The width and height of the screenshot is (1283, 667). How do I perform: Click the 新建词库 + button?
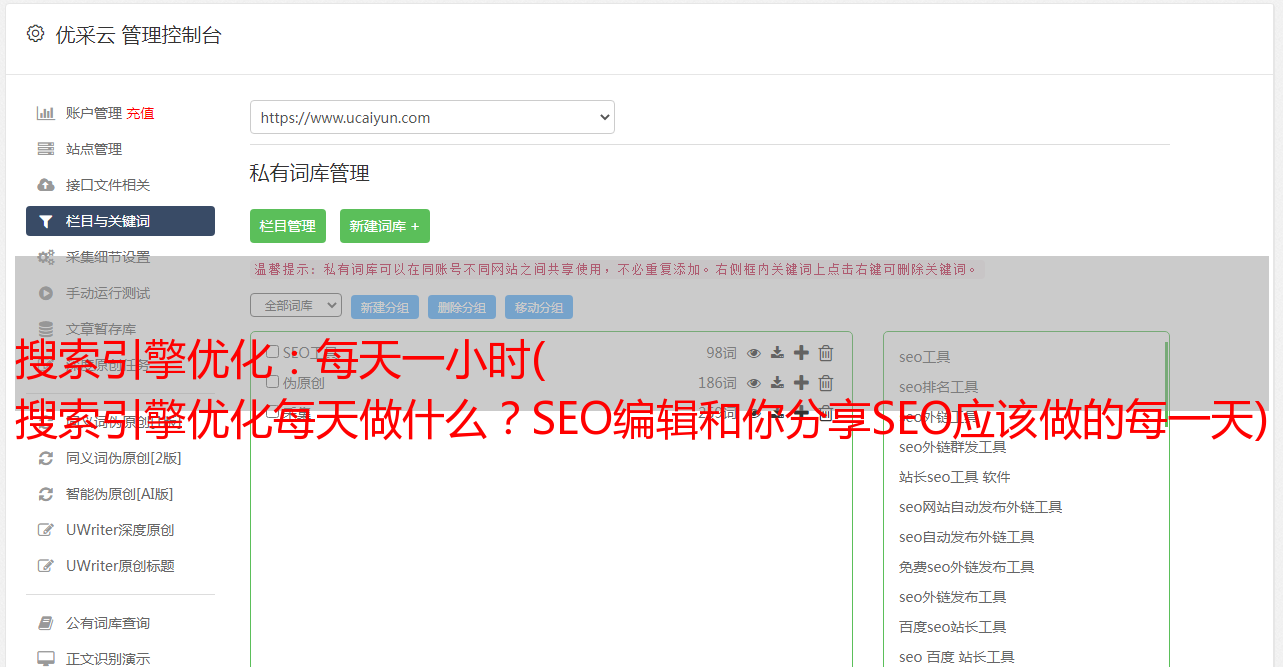click(384, 226)
